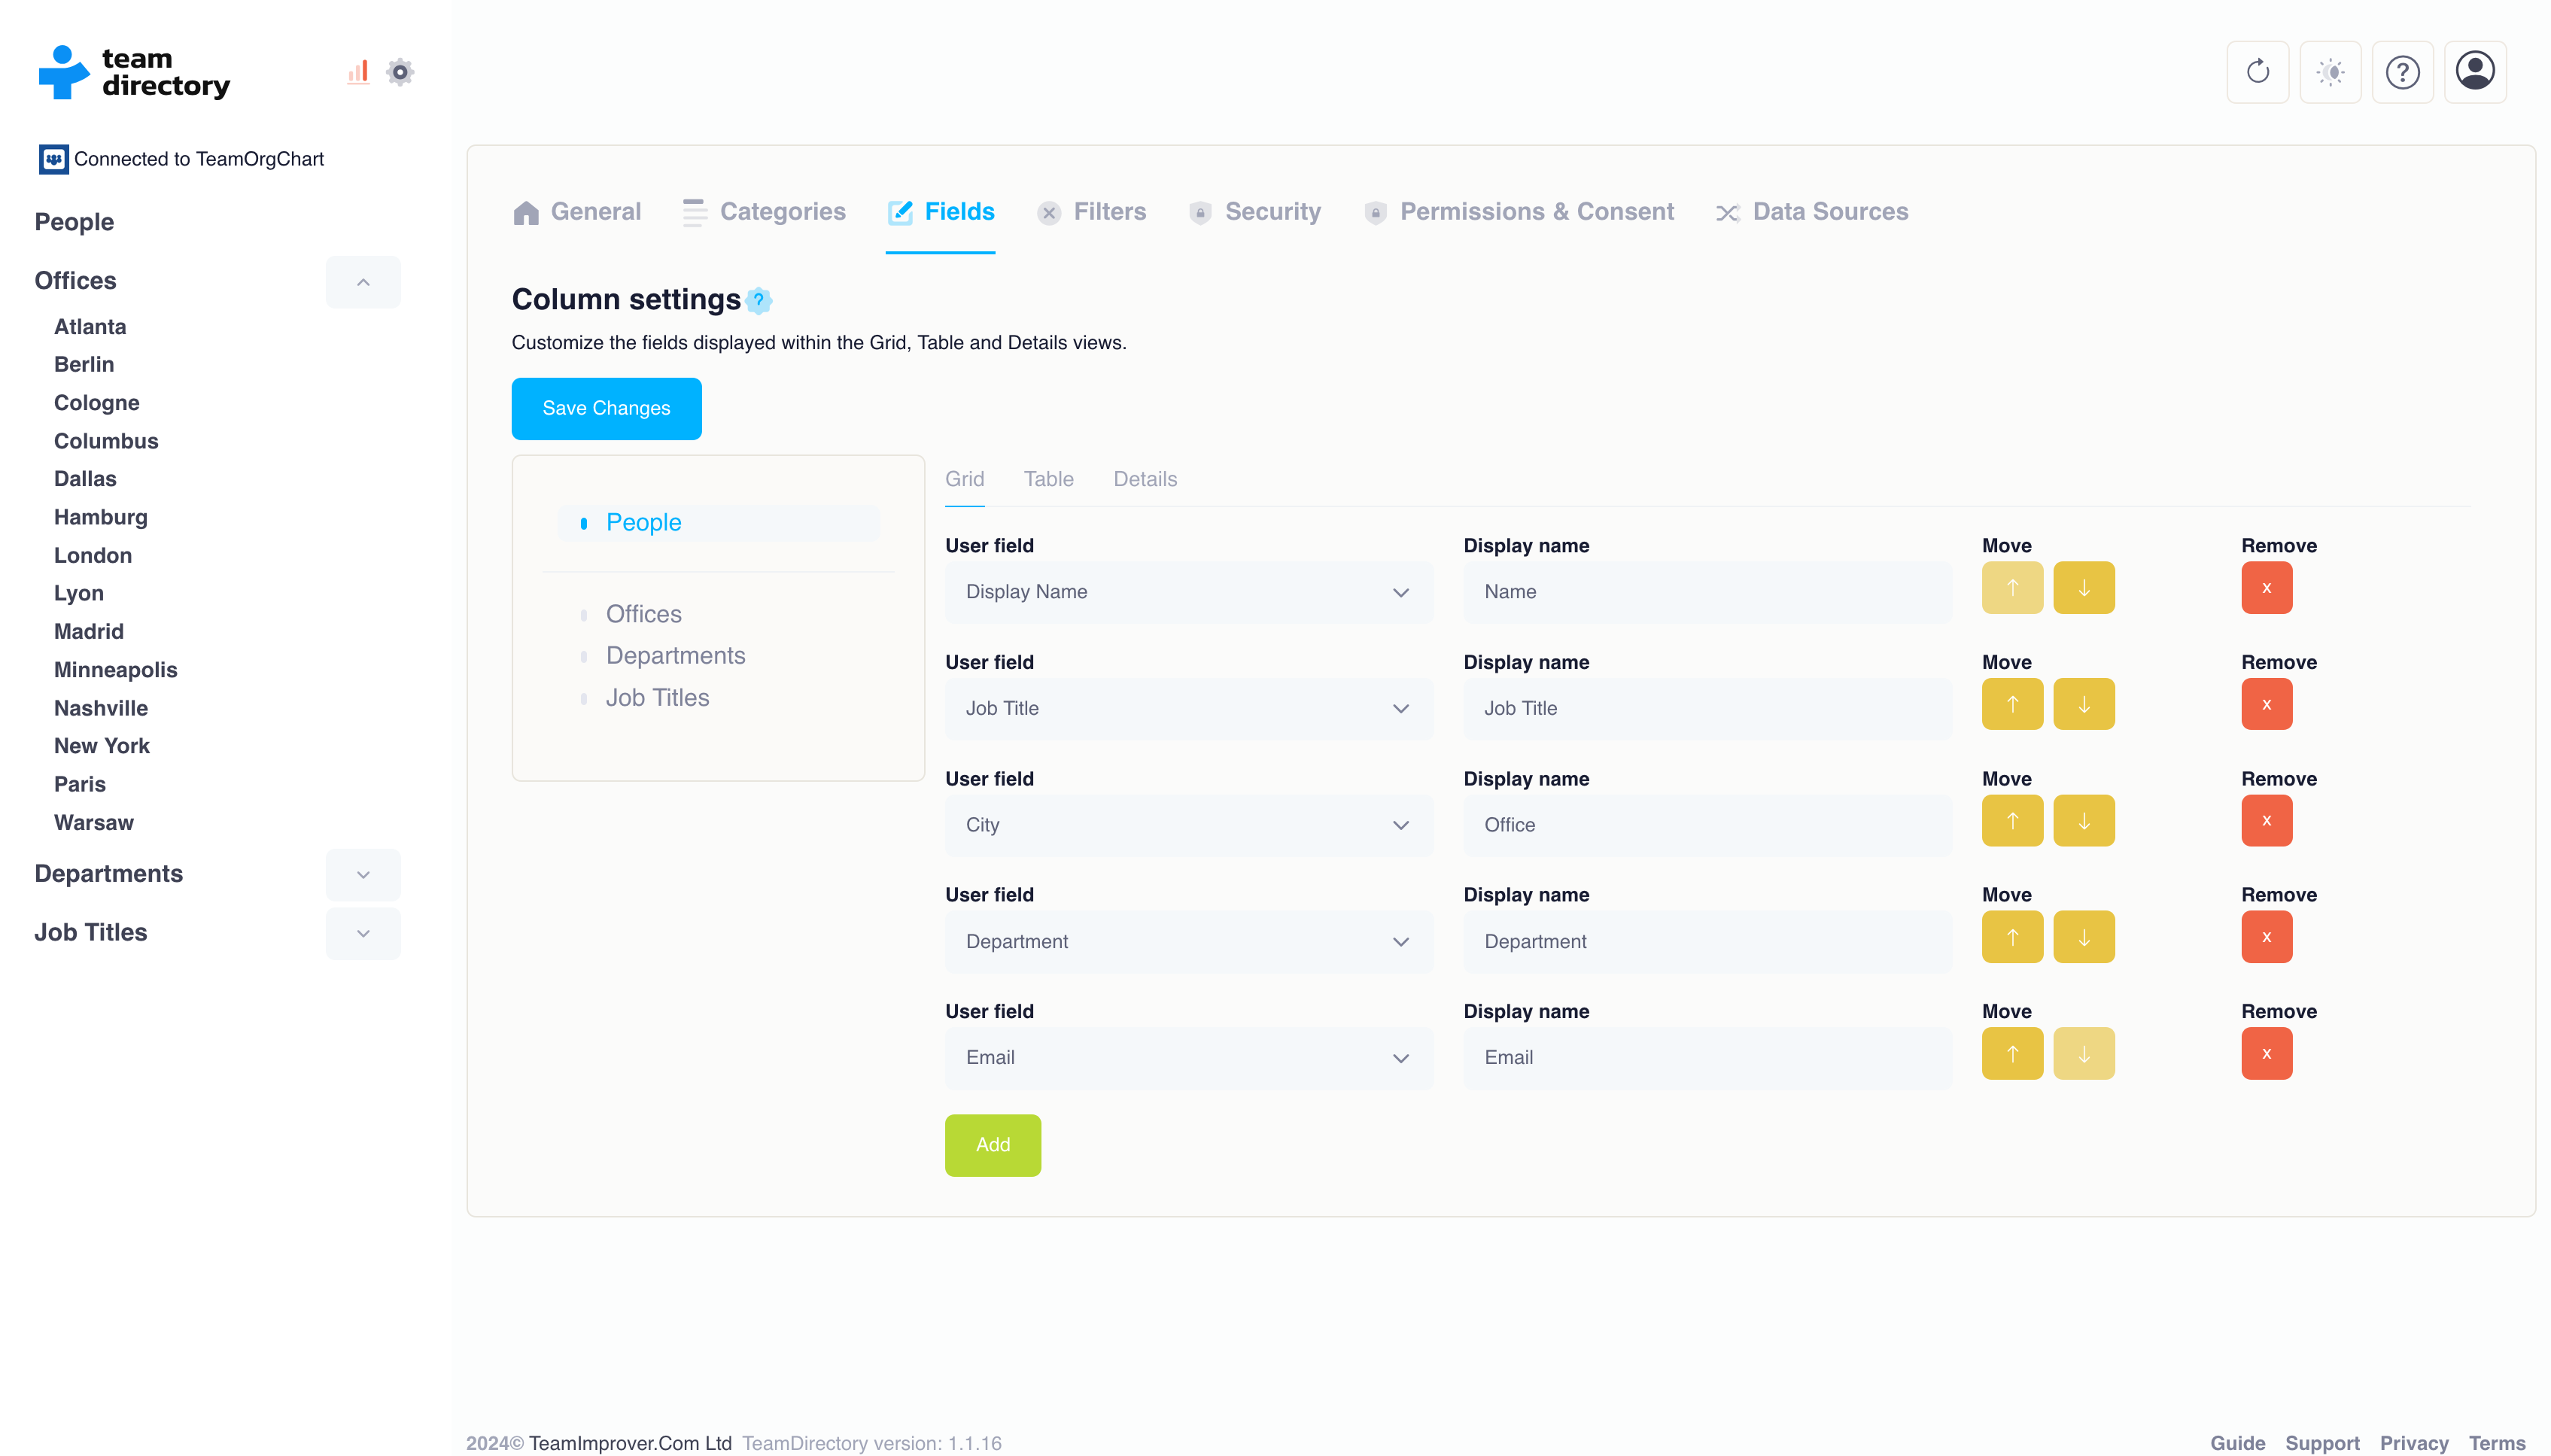Select Job Titles in category list
Viewport: 2551px width, 1456px height.
pyautogui.click(x=657, y=698)
